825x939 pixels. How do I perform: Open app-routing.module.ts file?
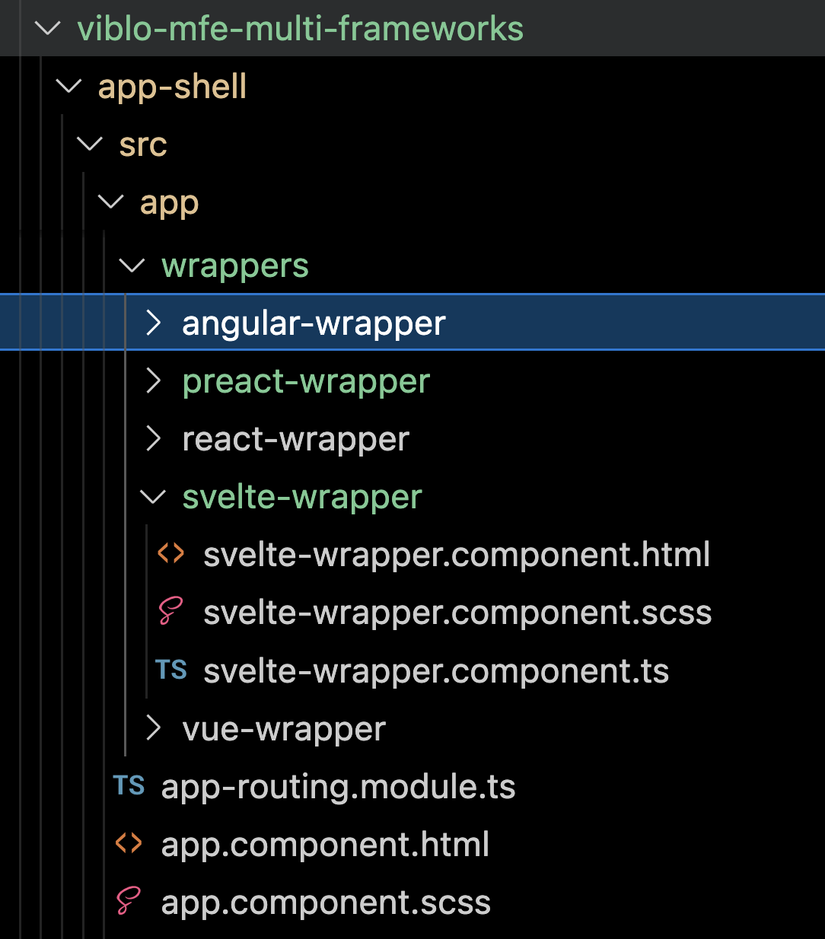[338, 786]
